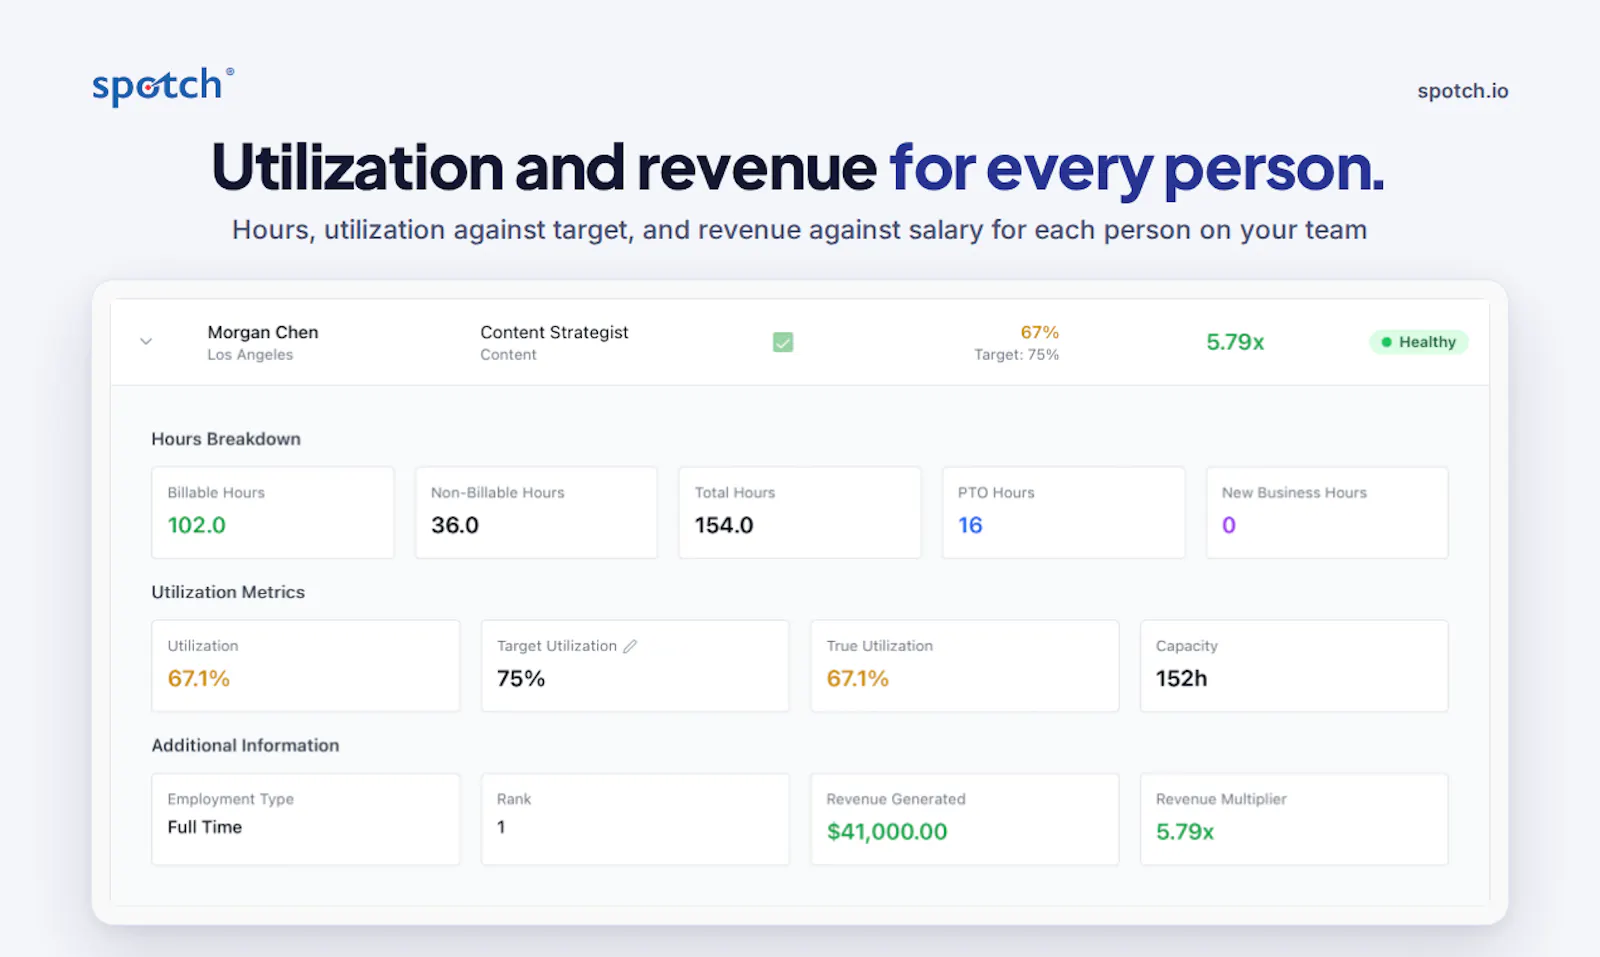
Task: Click the Additional Information heading
Action: coord(245,745)
